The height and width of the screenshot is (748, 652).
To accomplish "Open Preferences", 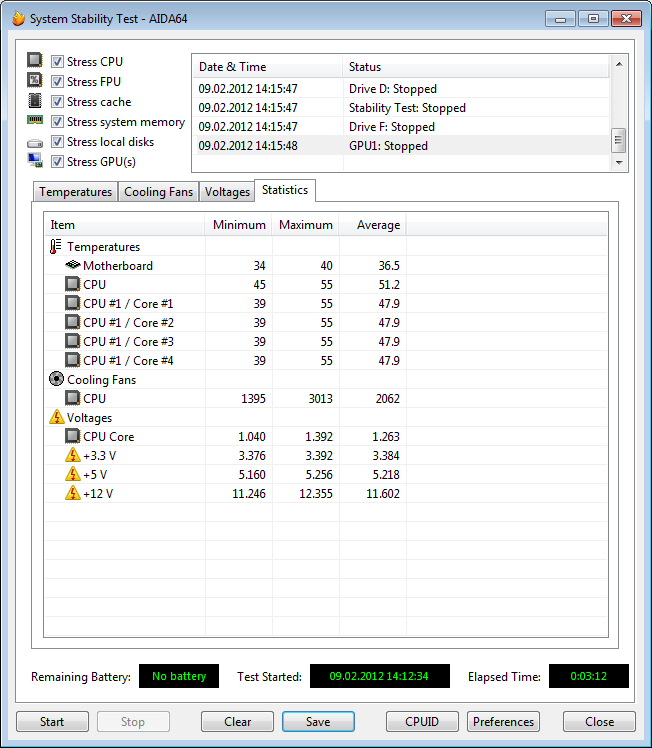I will click(x=503, y=721).
